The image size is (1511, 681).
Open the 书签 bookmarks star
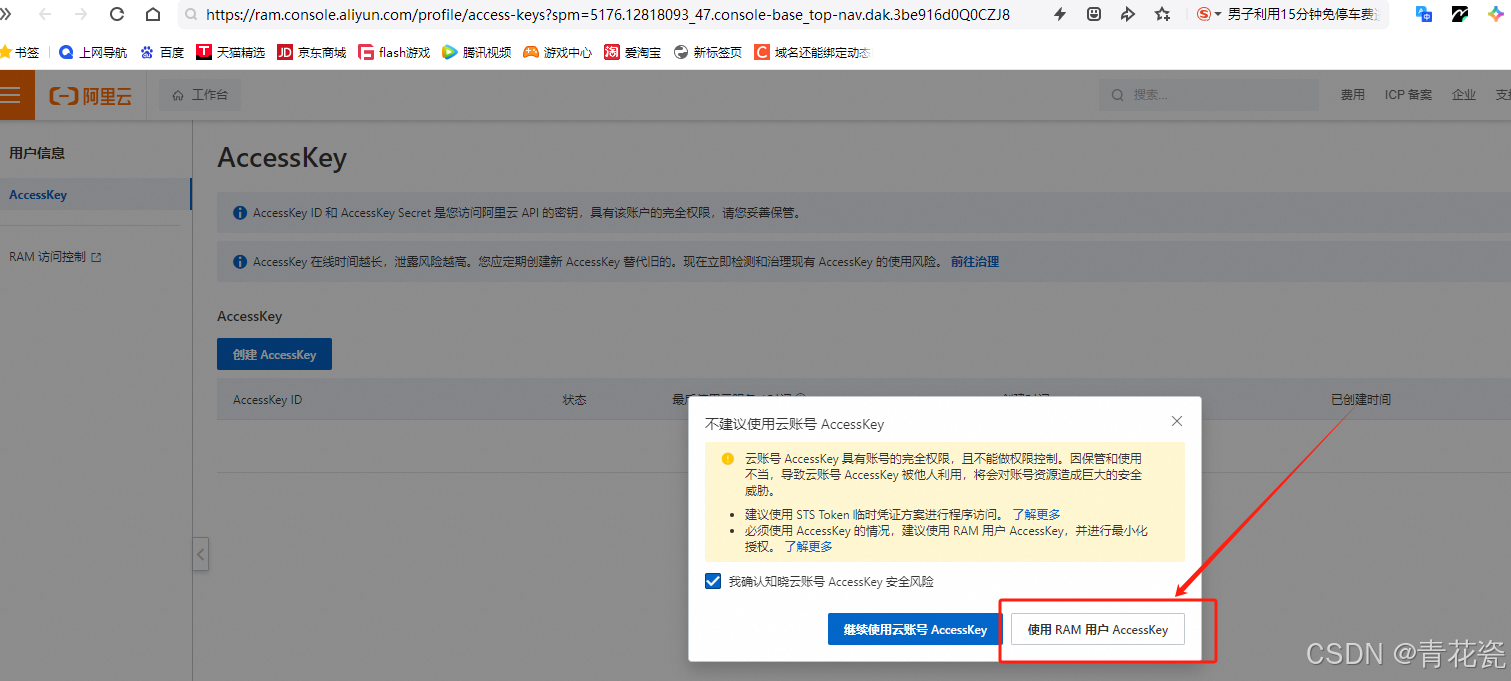coord(20,52)
